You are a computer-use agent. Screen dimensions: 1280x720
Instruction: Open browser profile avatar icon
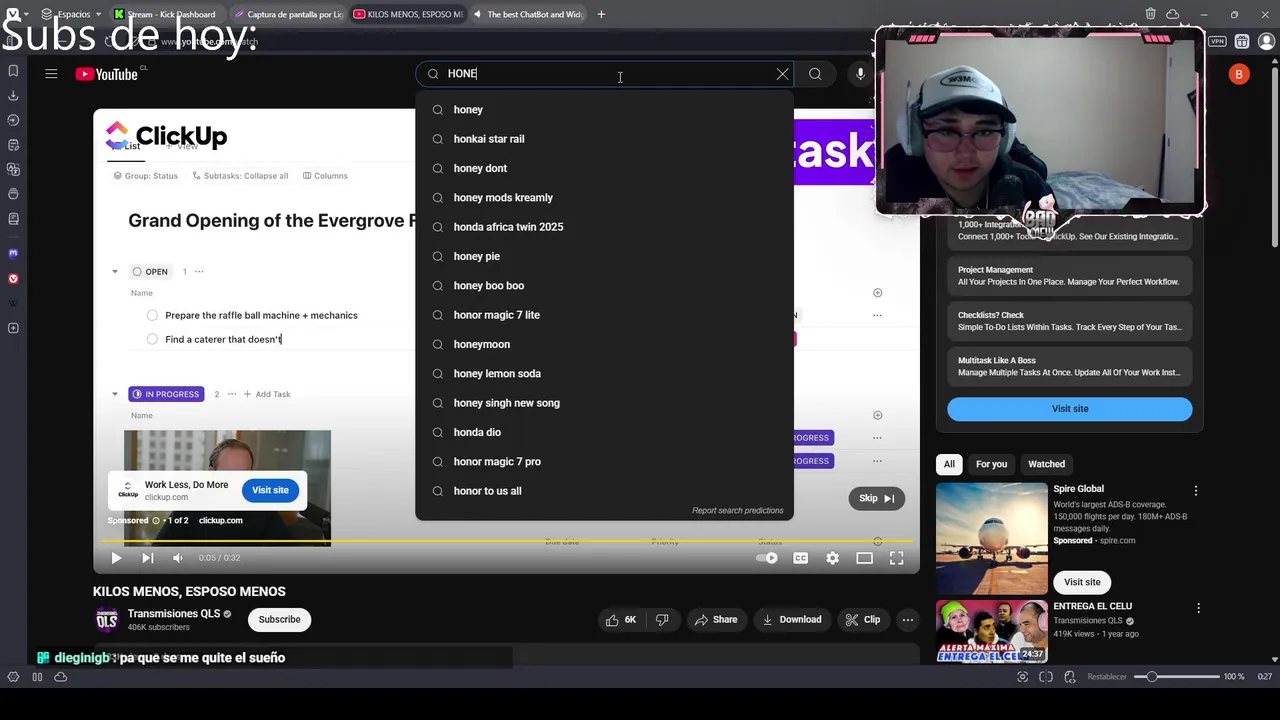[x=1266, y=42]
